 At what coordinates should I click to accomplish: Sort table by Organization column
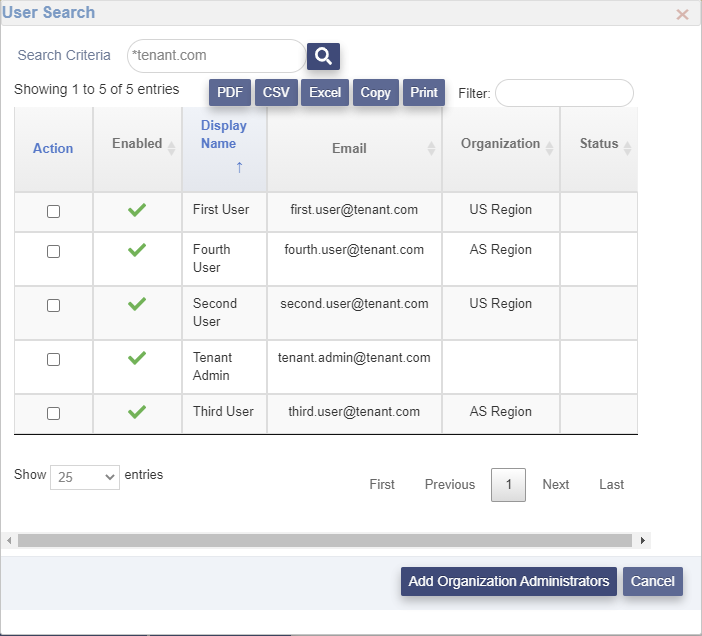(x=549, y=148)
